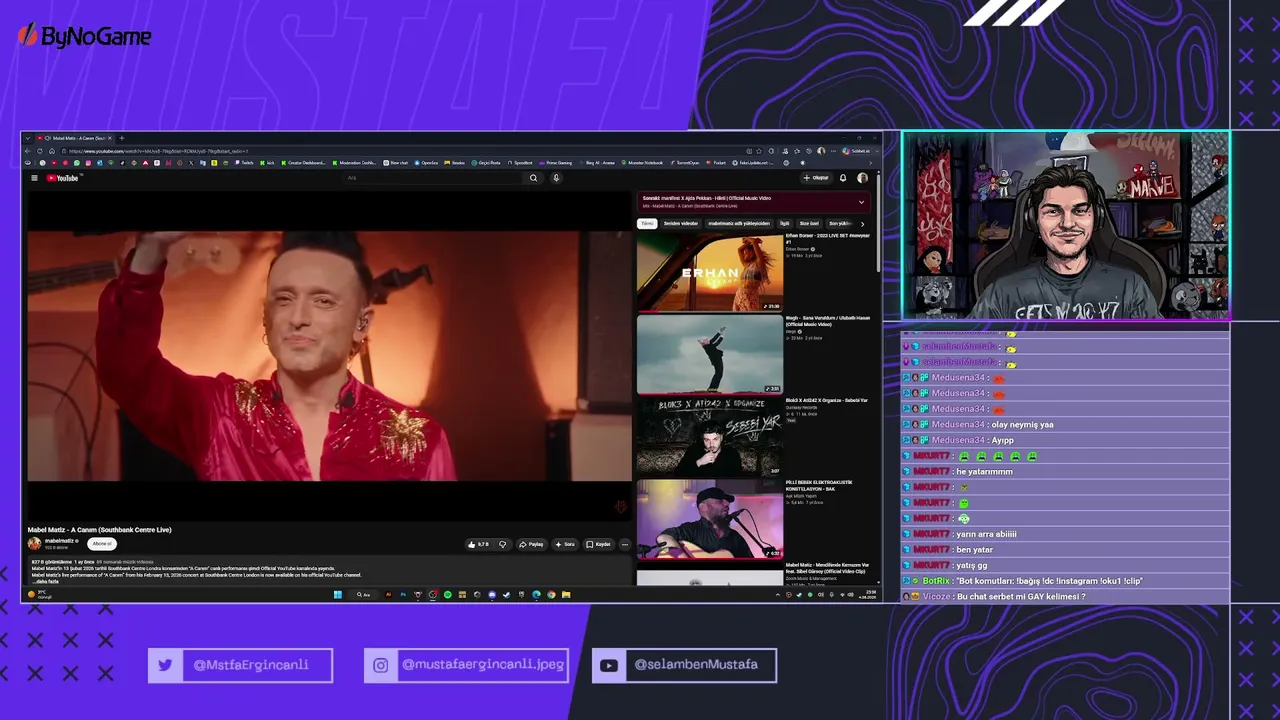This screenshot has height=720, width=1280.
Task: Open the 'Sana Vuruldum' video title
Action: click(x=828, y=320)
